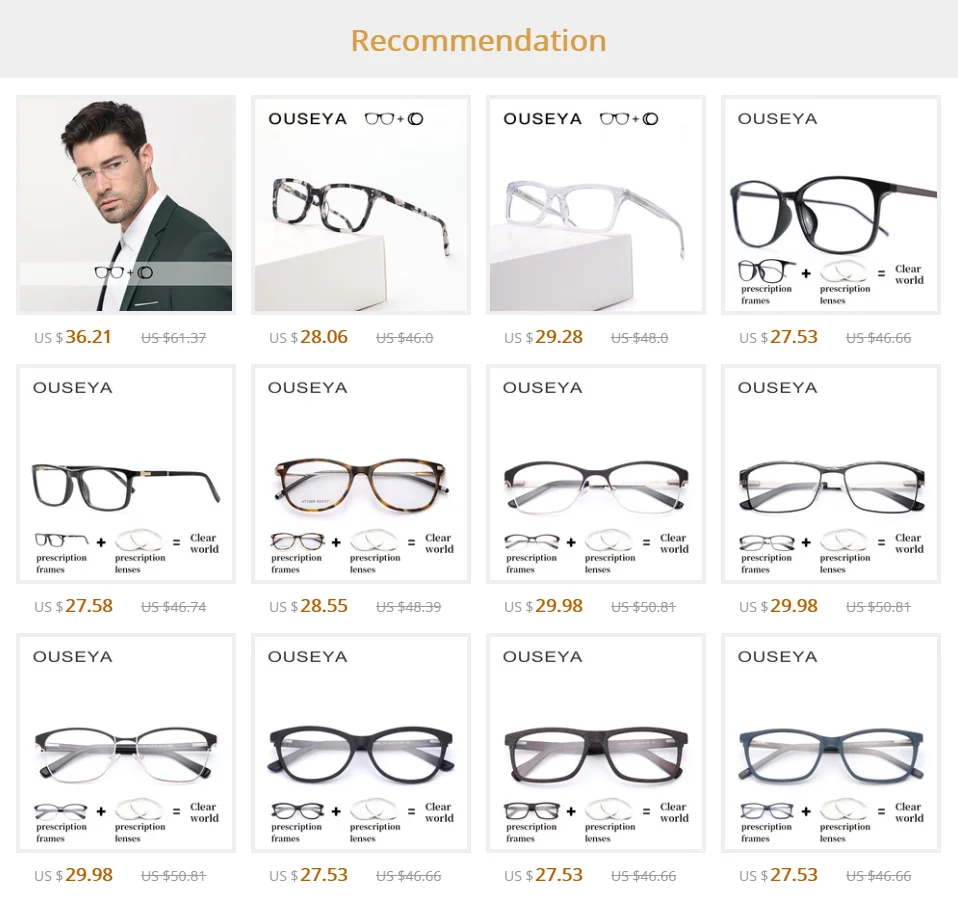Select the brown tortoiseshell oval glasses
This screenshot has height=906, width=958.
[x=360, y=474]
